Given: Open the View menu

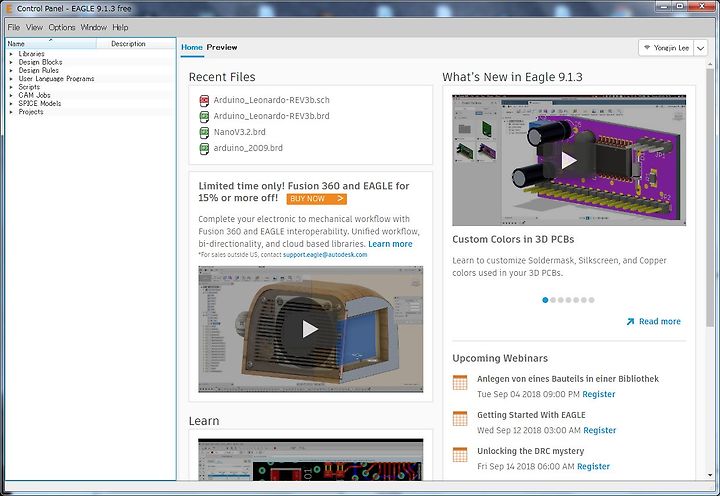Looking at the screenshot, I should (x=34, y=28).
